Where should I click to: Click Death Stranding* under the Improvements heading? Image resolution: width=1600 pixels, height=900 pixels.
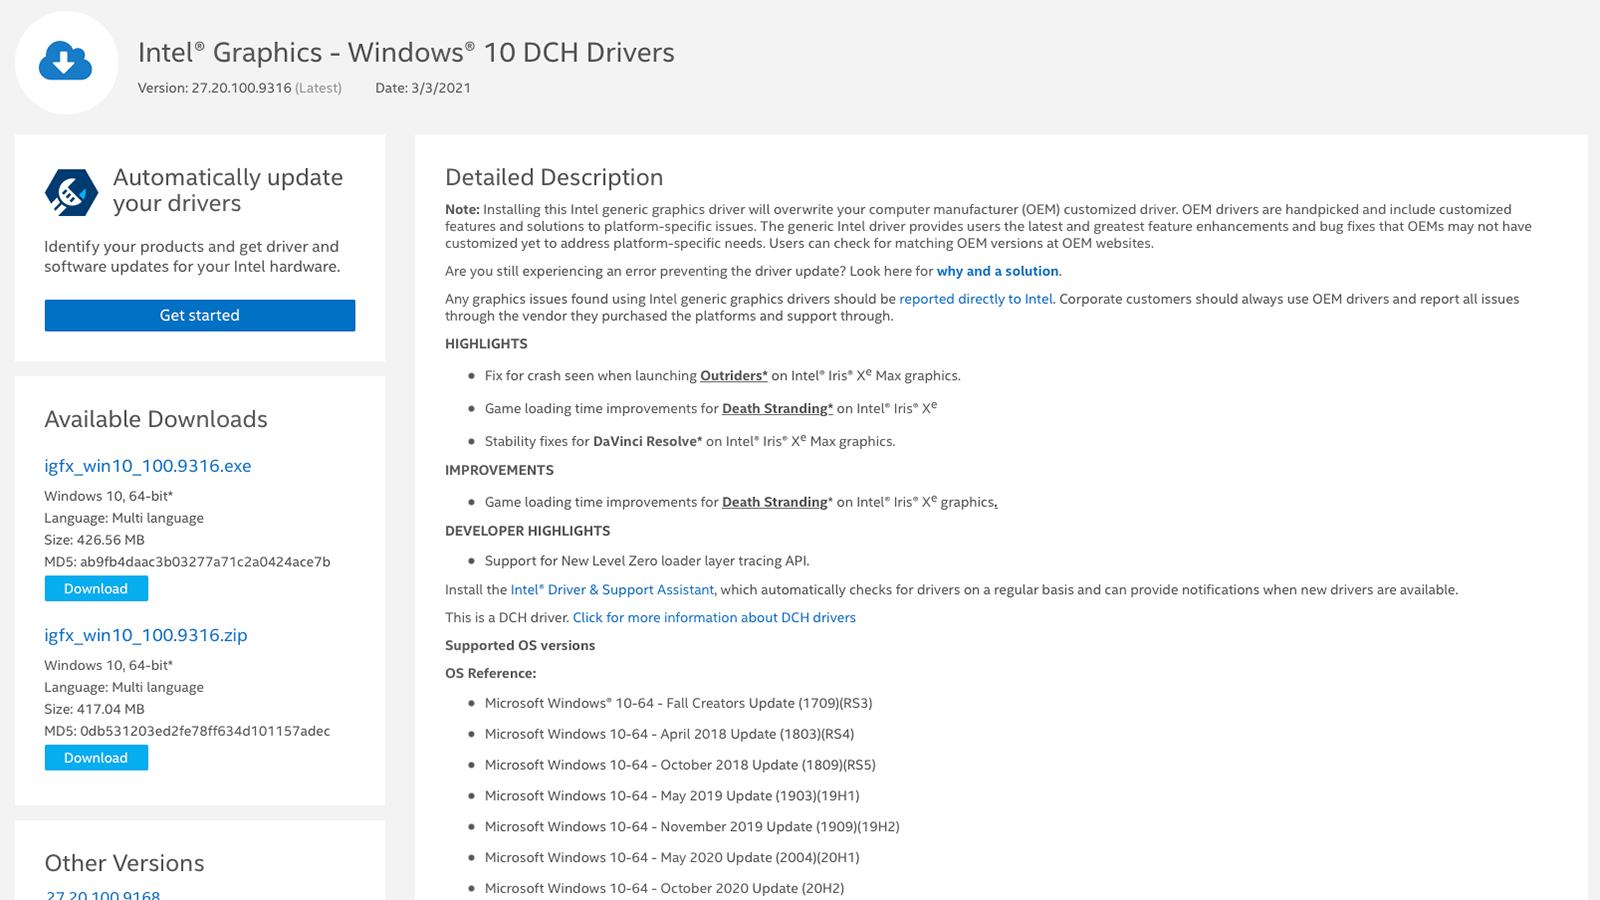click(777, 502)
